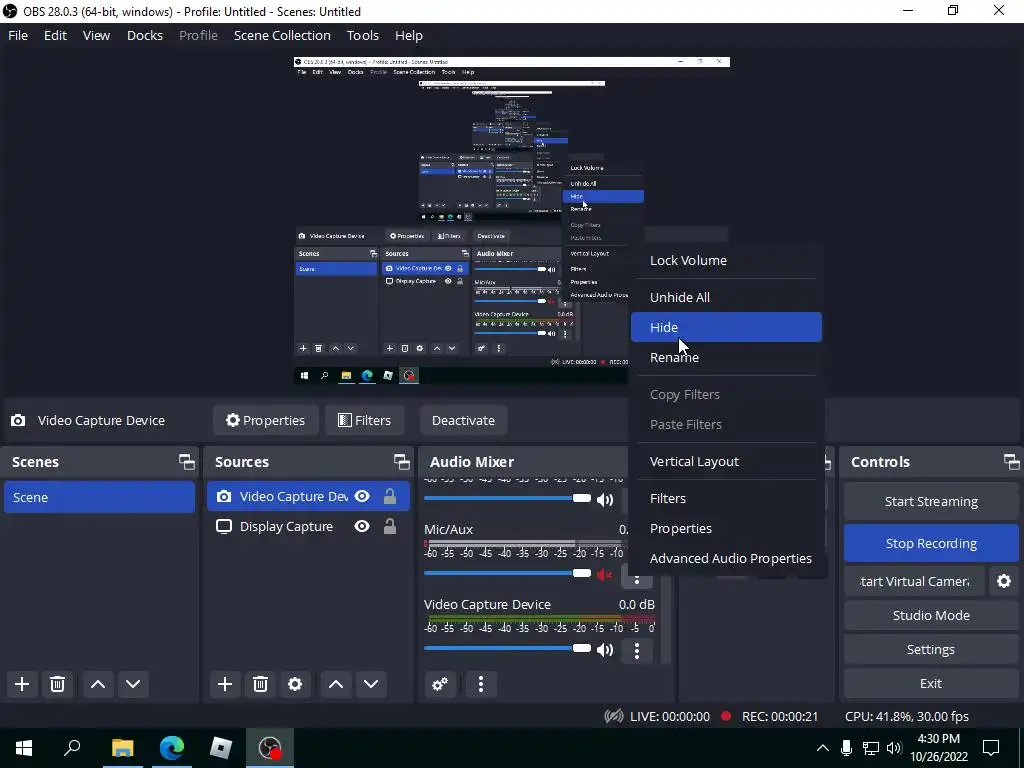1024x768 pixels.
Task: Launch Microsoft Edge from taskbar
Action: pyautogui.click(x=172, y=747)
